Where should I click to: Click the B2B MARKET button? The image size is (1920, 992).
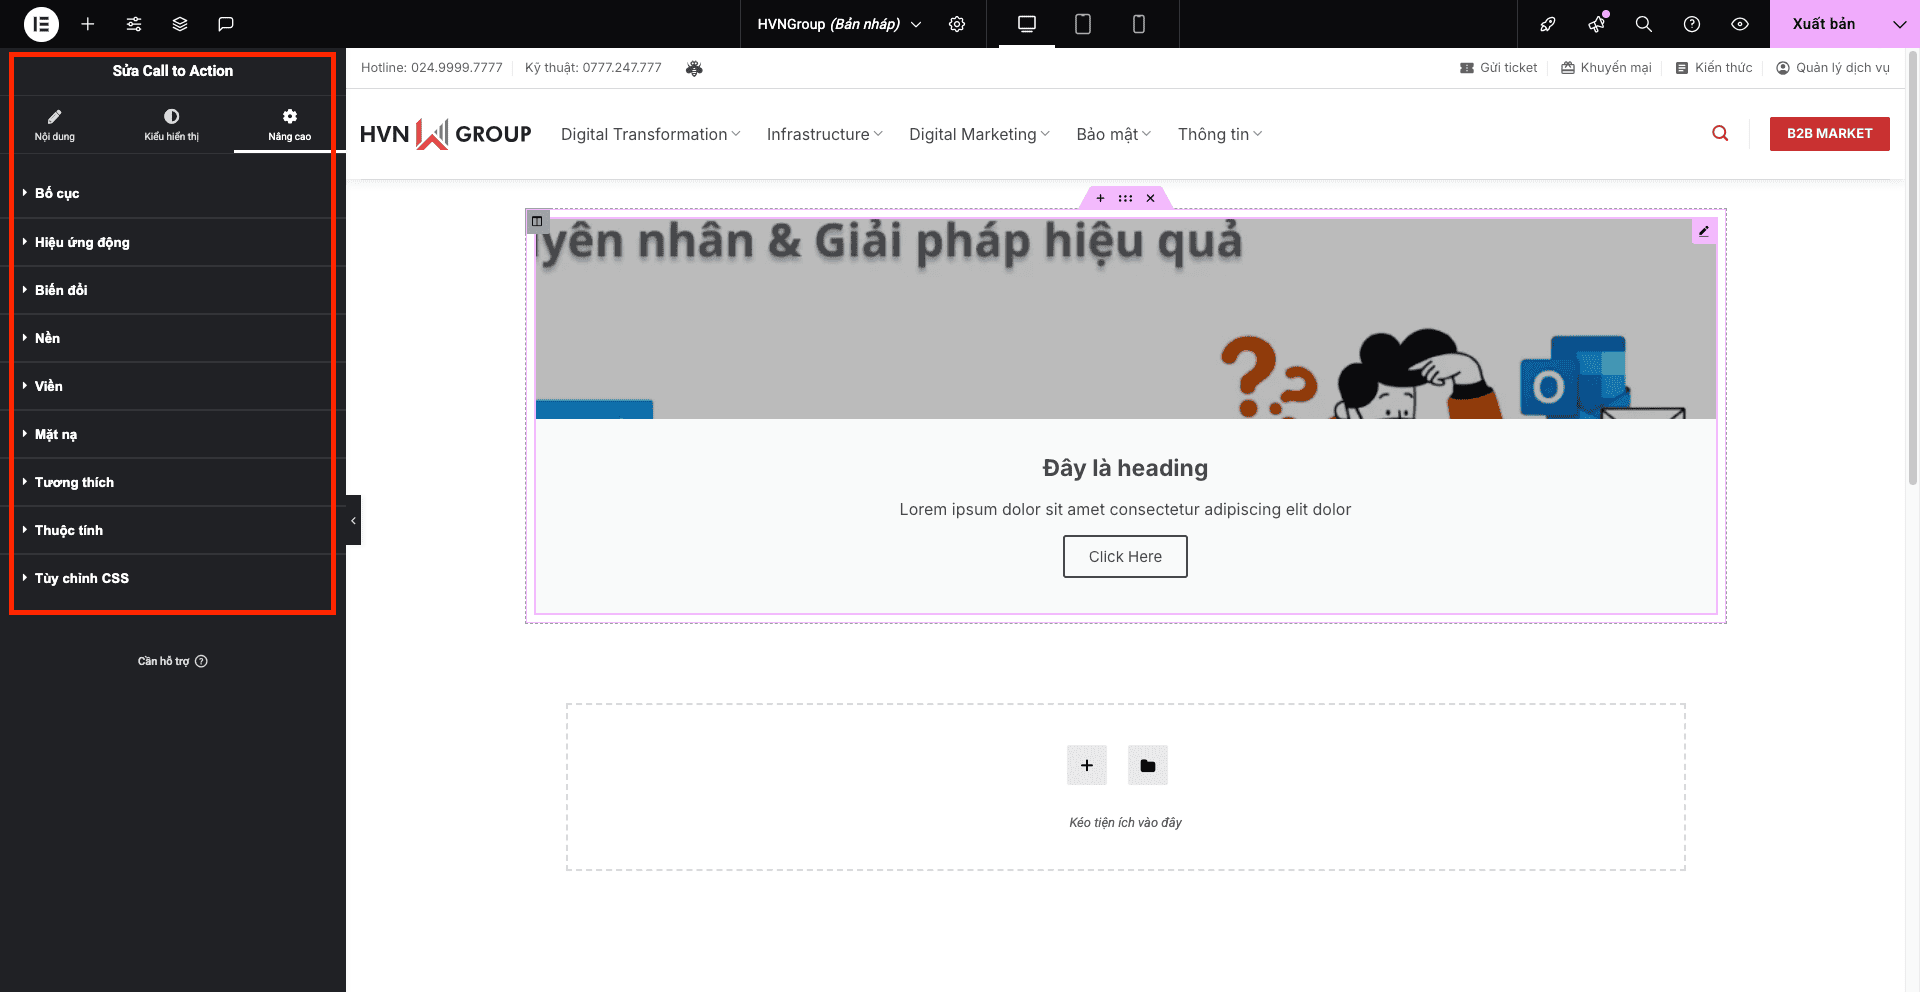(x=1829, y=133)
